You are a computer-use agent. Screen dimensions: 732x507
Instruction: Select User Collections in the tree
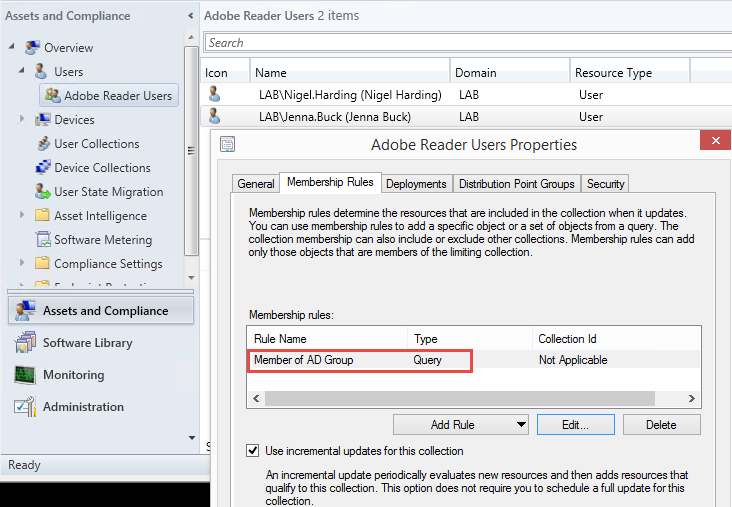click(97, 144)
